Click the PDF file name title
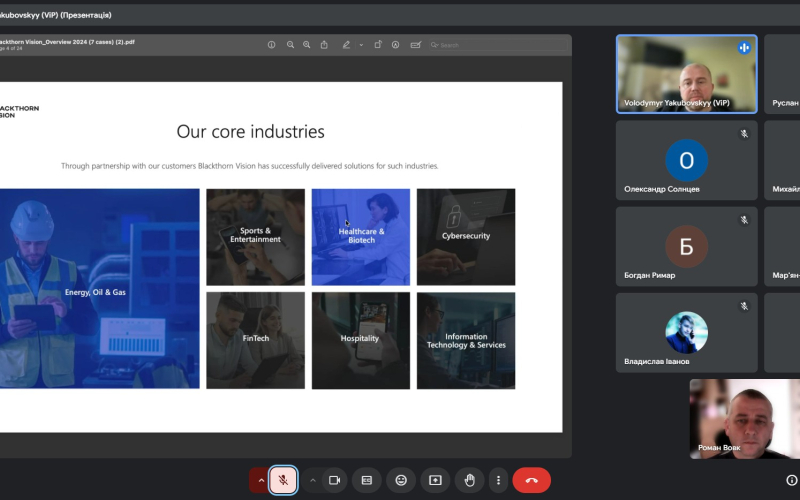This screenshot has width=800, height=500. (x=67, y=42)
